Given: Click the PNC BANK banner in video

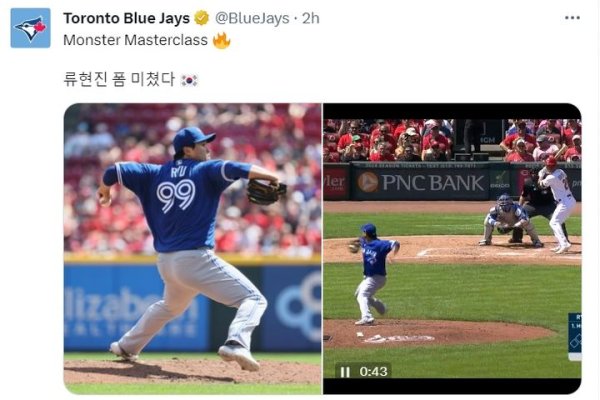Looking at the screenshot, I should coord(421,182).
